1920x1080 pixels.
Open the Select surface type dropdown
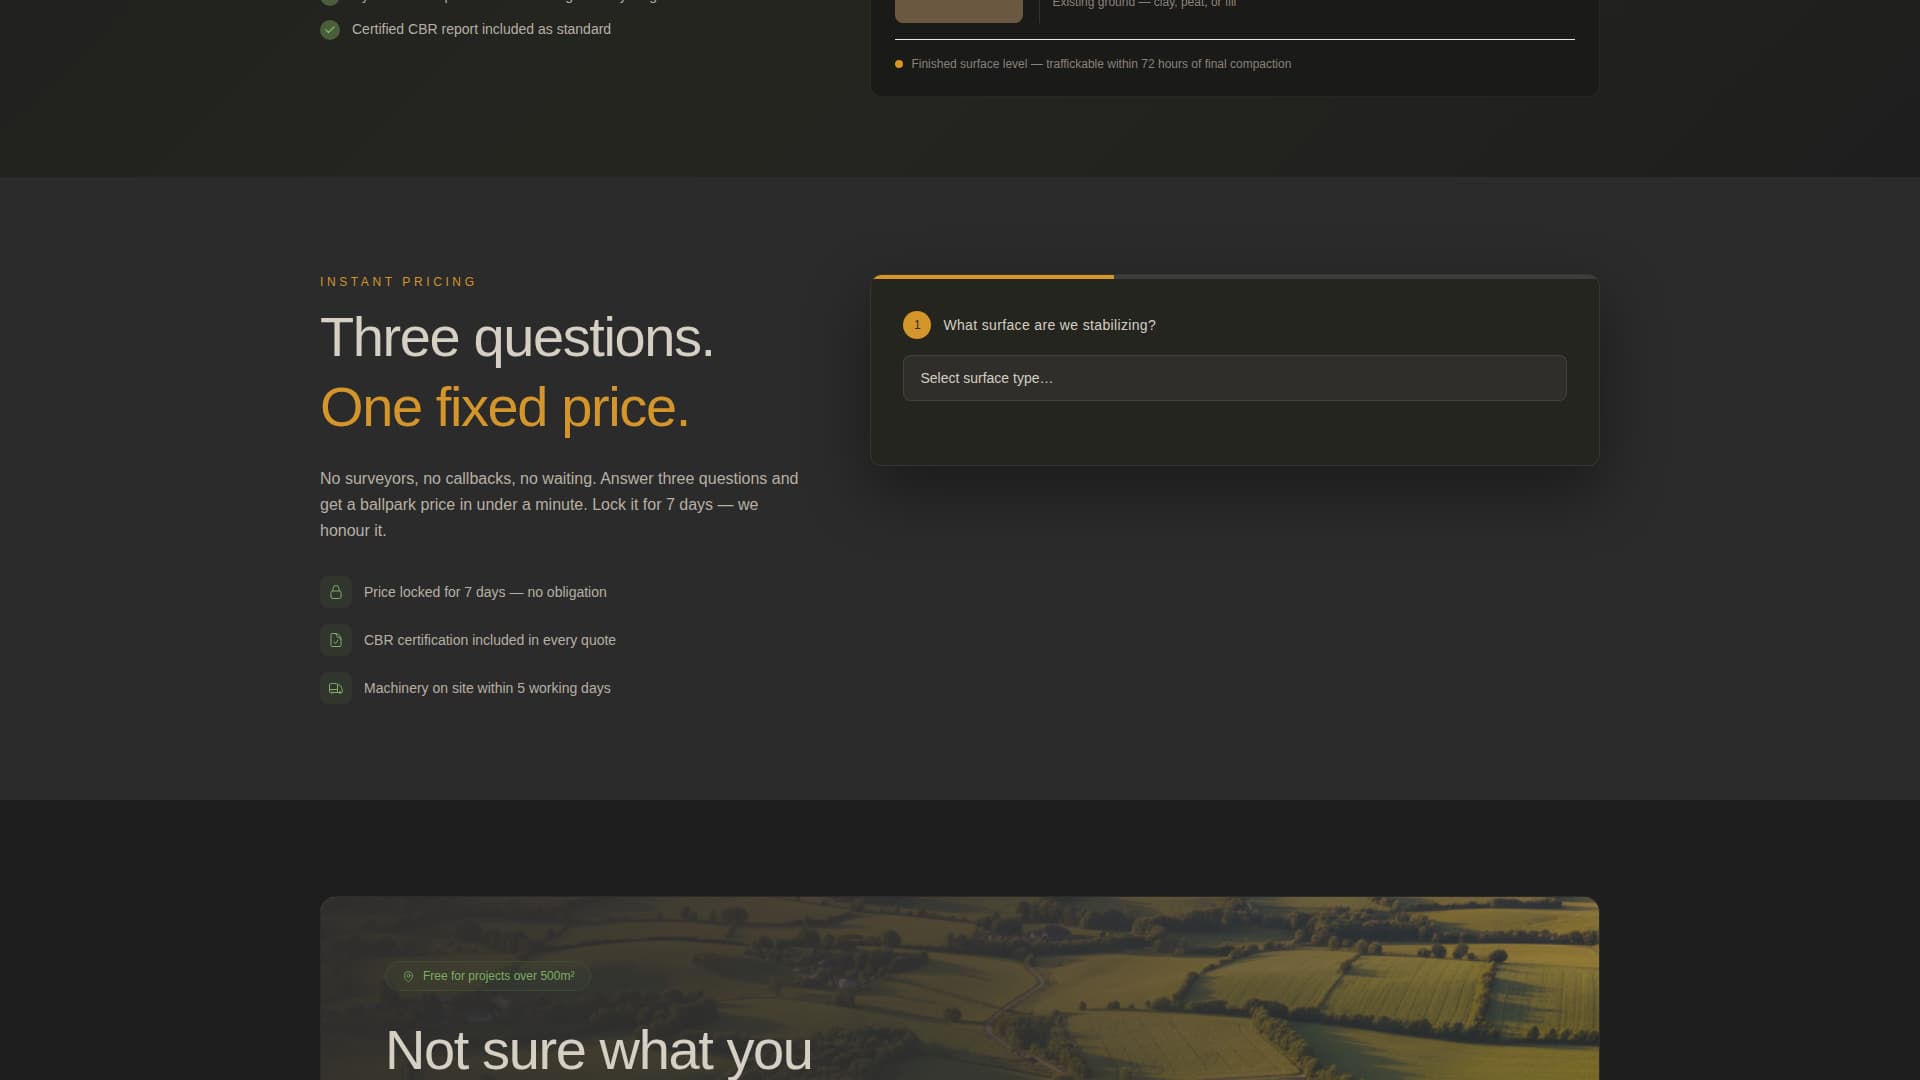(1234, 378)
